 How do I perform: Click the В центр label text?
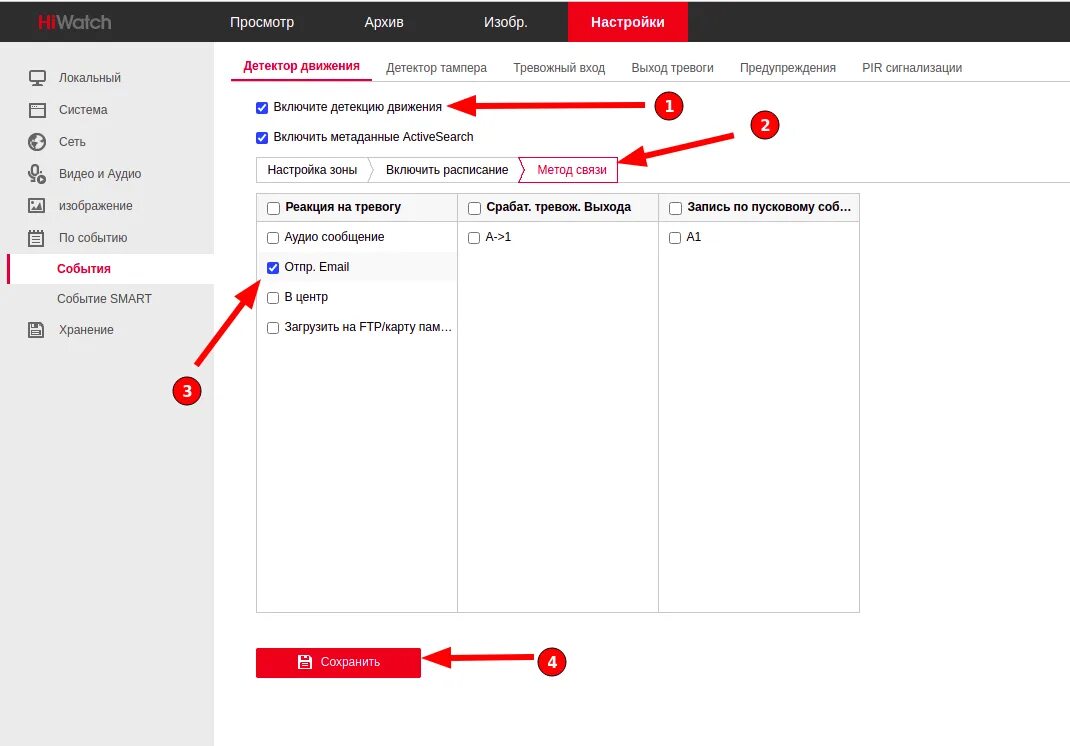(306, 297)
